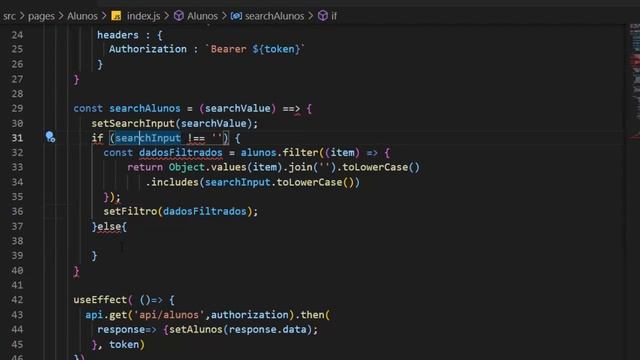Expand the chevron after 'pages' breadcrumb
The image size is (640, 360).
pyautogui.click(x=61, y=16)
